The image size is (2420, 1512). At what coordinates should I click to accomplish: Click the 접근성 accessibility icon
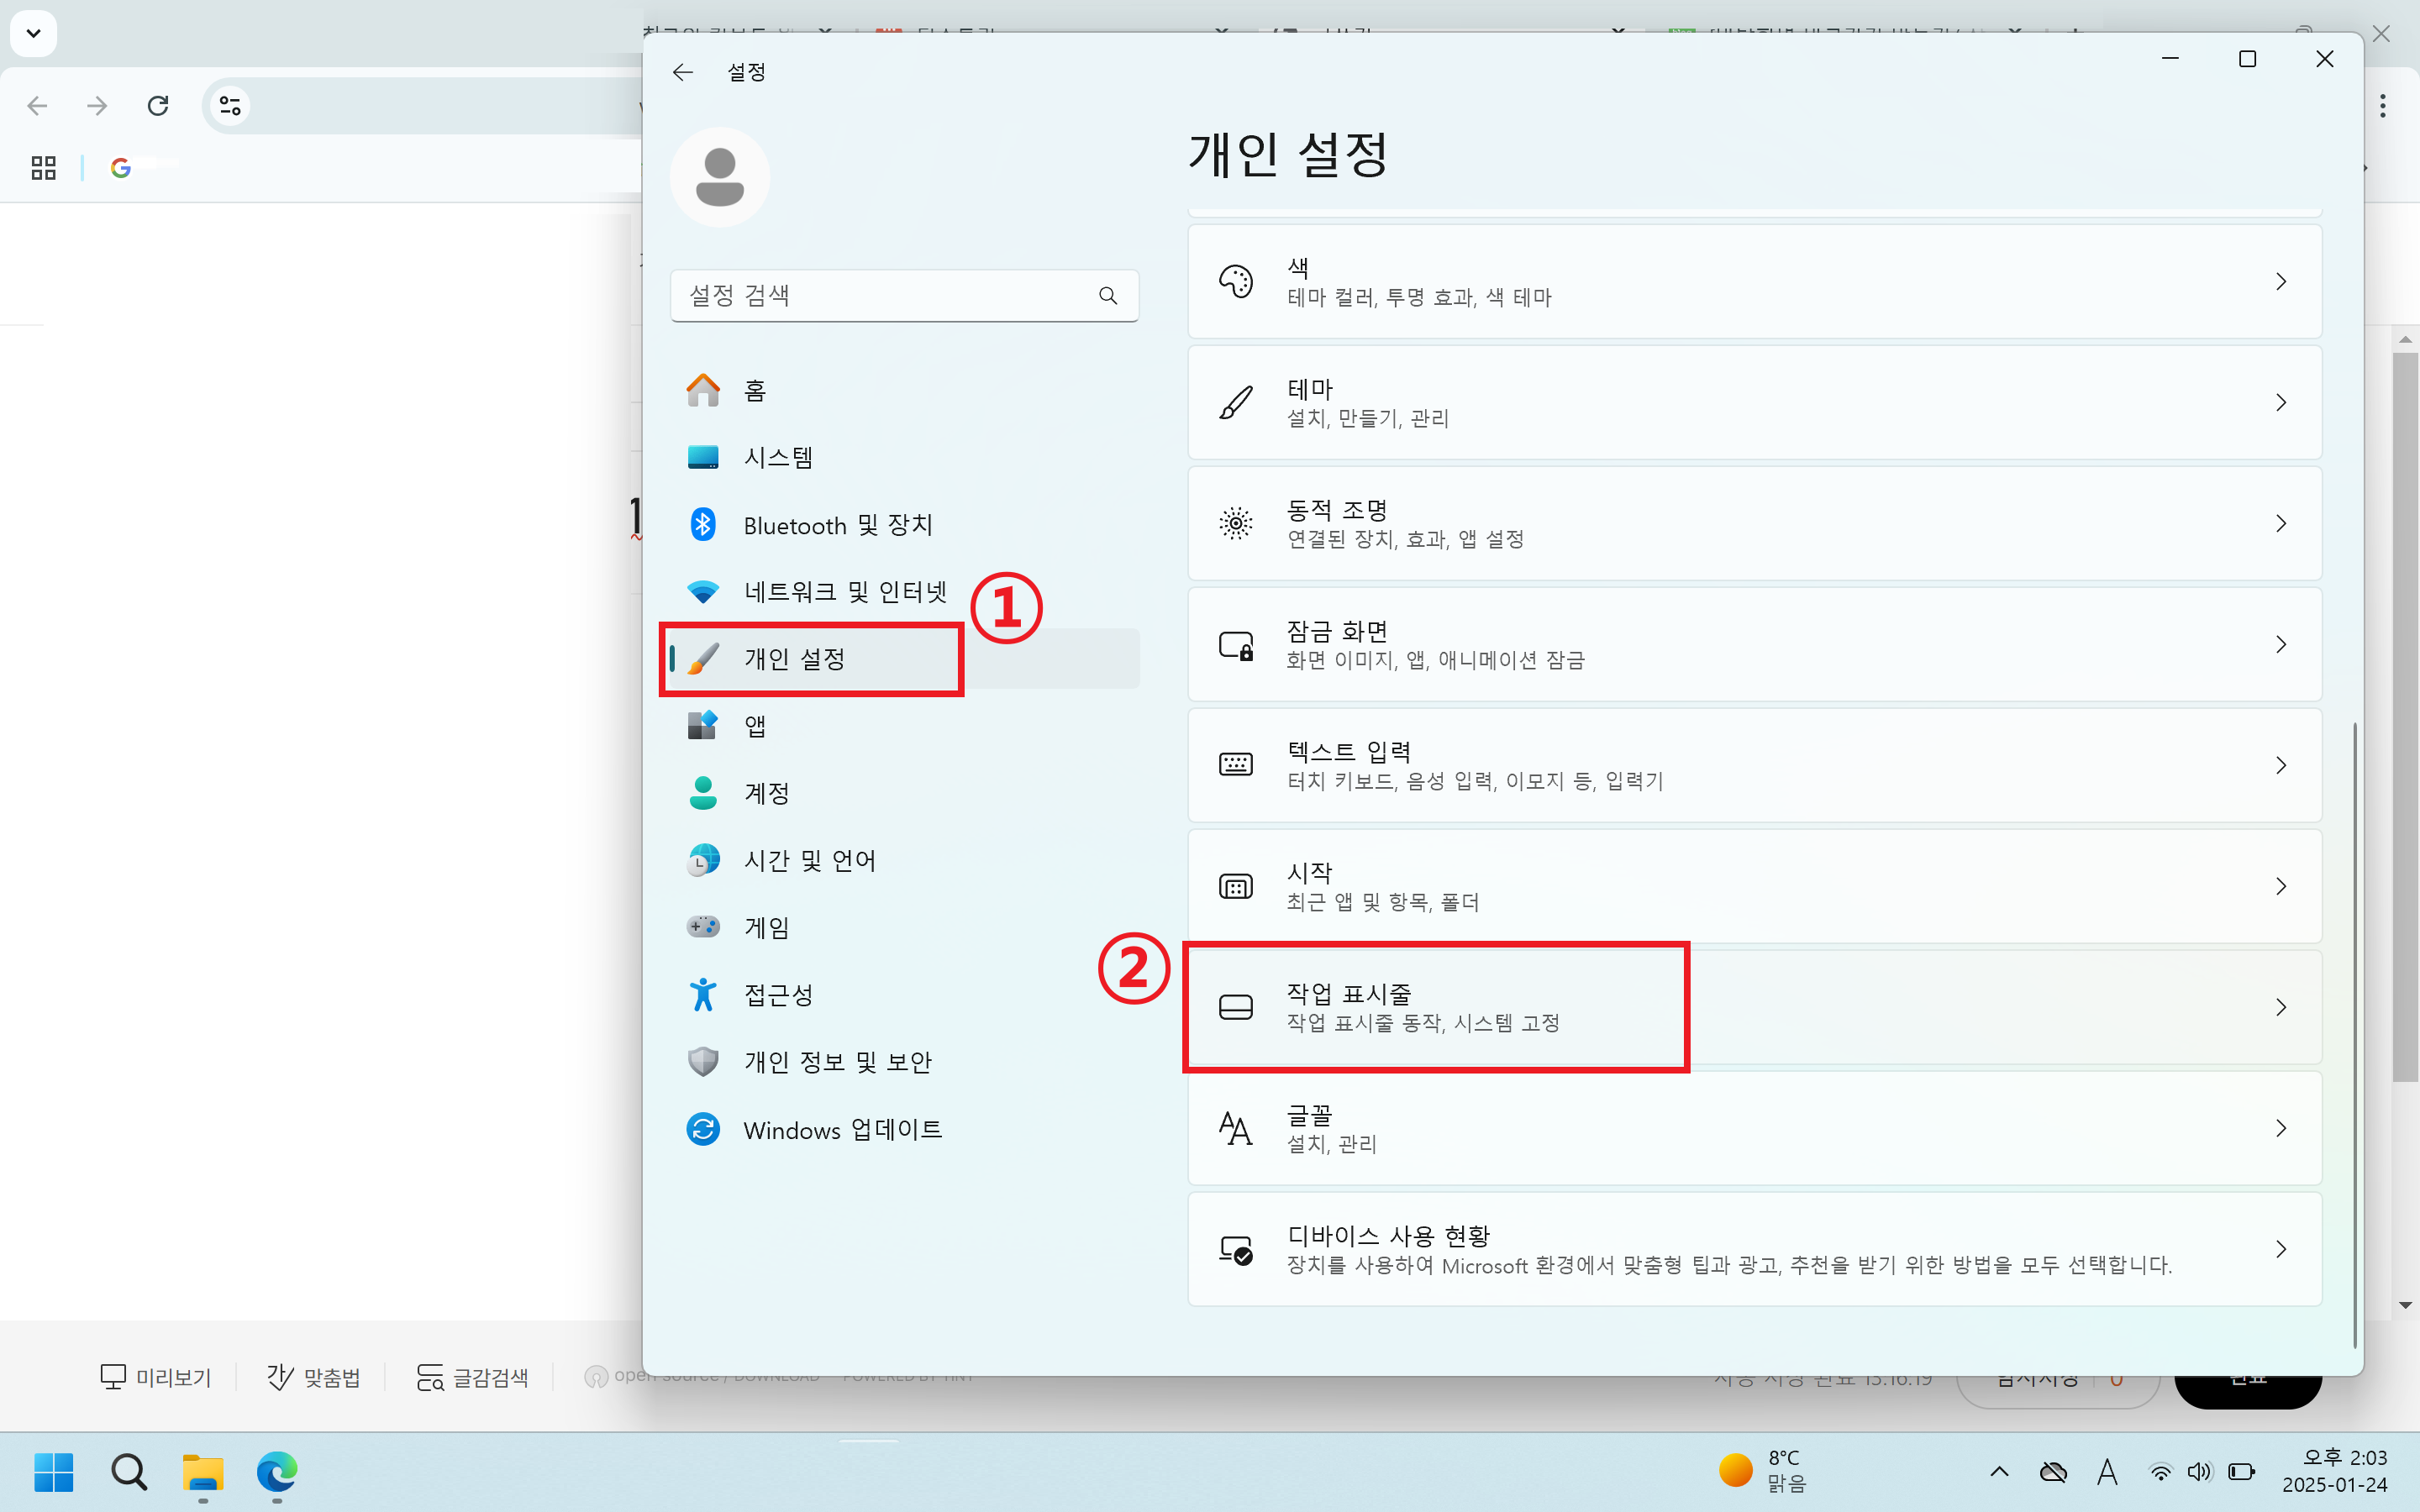(x=703, y=993)
